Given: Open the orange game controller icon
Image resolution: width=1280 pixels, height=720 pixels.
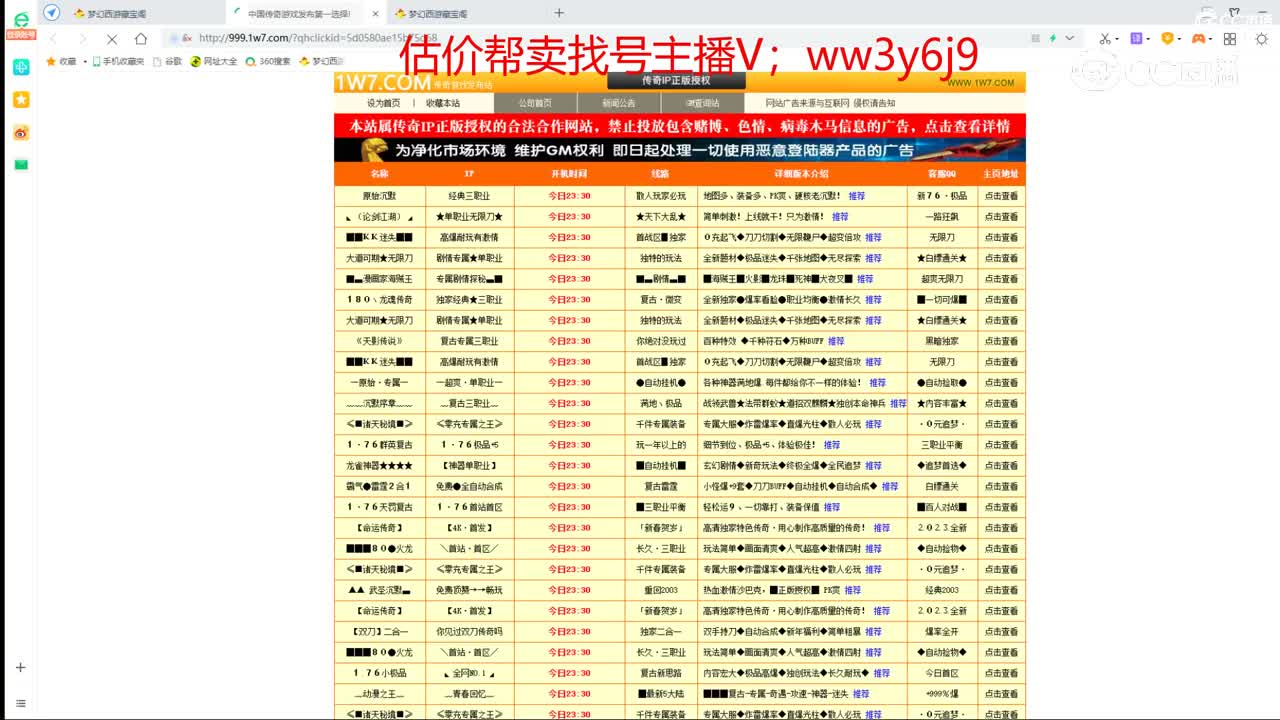Looking at the screenshot, I should 1199,39.
